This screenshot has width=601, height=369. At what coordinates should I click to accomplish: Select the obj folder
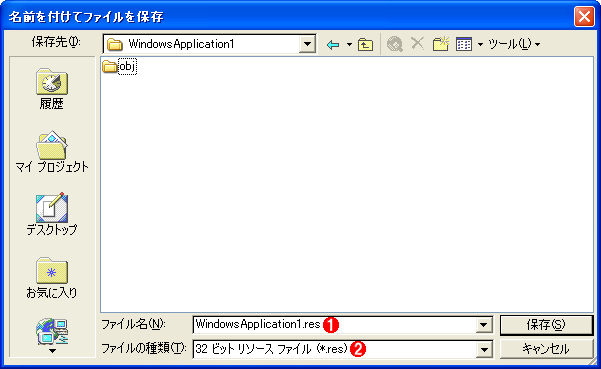tap(120, 67)
